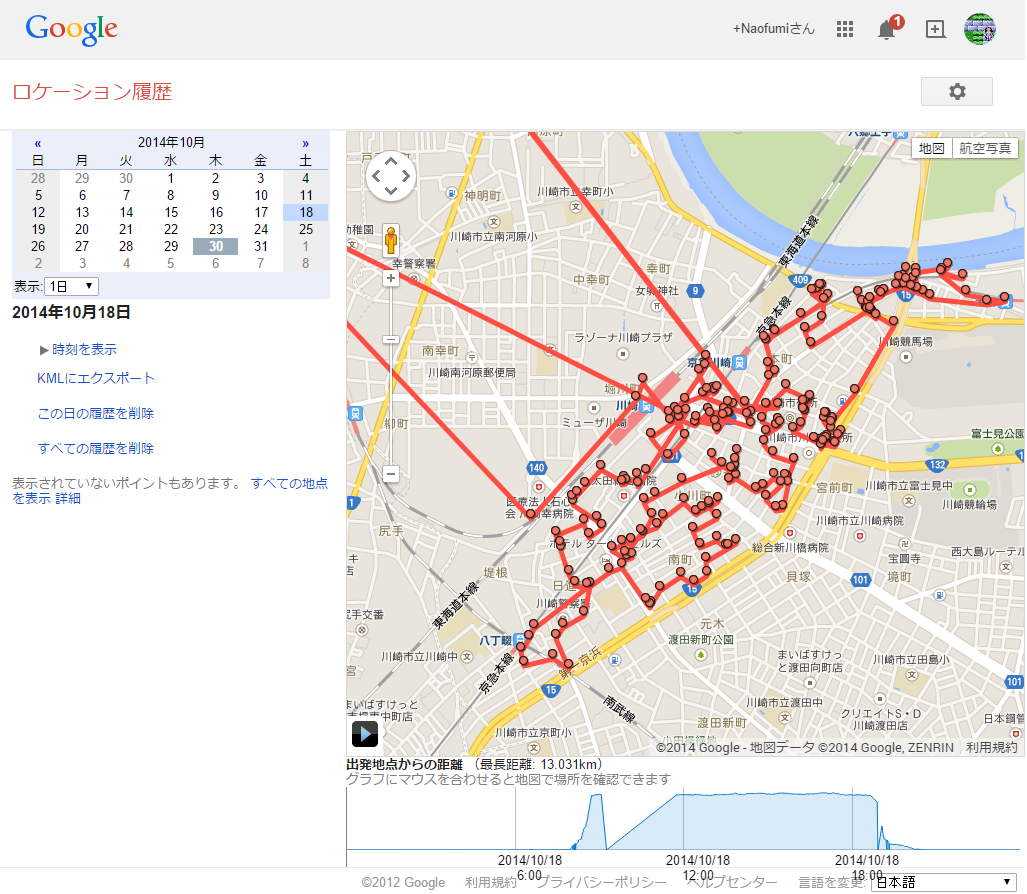Viewport: 1027px width, 894px height.
Task: Zoom out with map minus button
Action: (391, 474)
